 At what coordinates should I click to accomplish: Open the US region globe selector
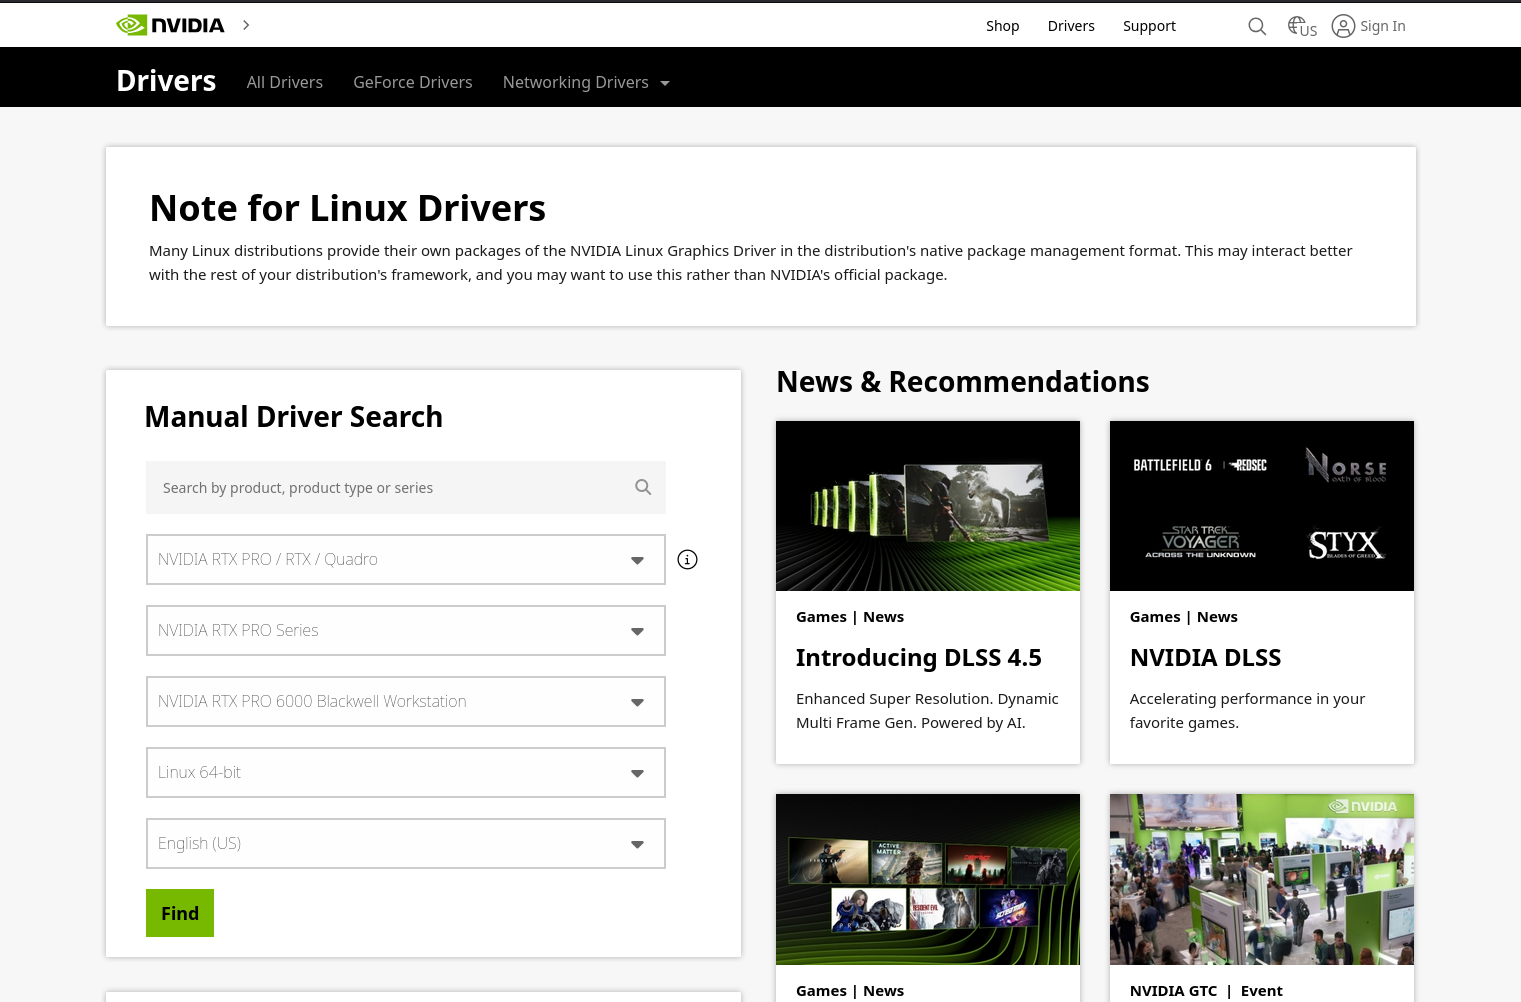pyautogui.click(x=1301, y=26)
